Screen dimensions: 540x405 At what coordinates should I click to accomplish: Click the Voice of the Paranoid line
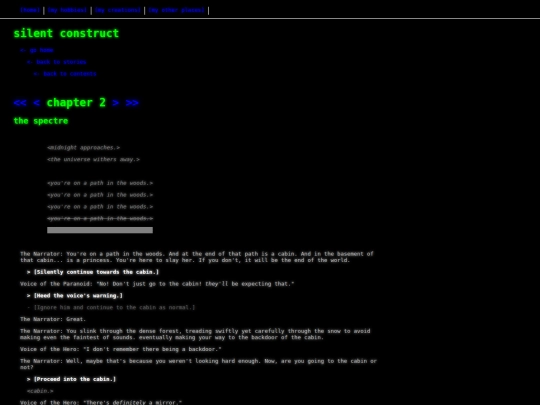[157, 284]
